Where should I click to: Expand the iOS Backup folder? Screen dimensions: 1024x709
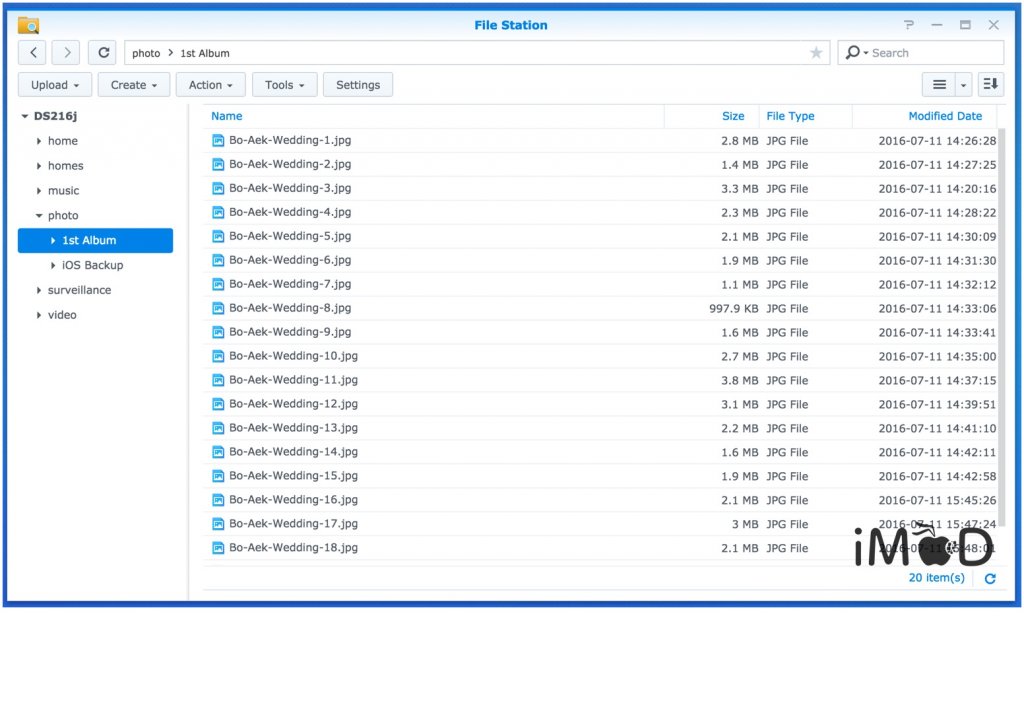click(x=54, y=265)
